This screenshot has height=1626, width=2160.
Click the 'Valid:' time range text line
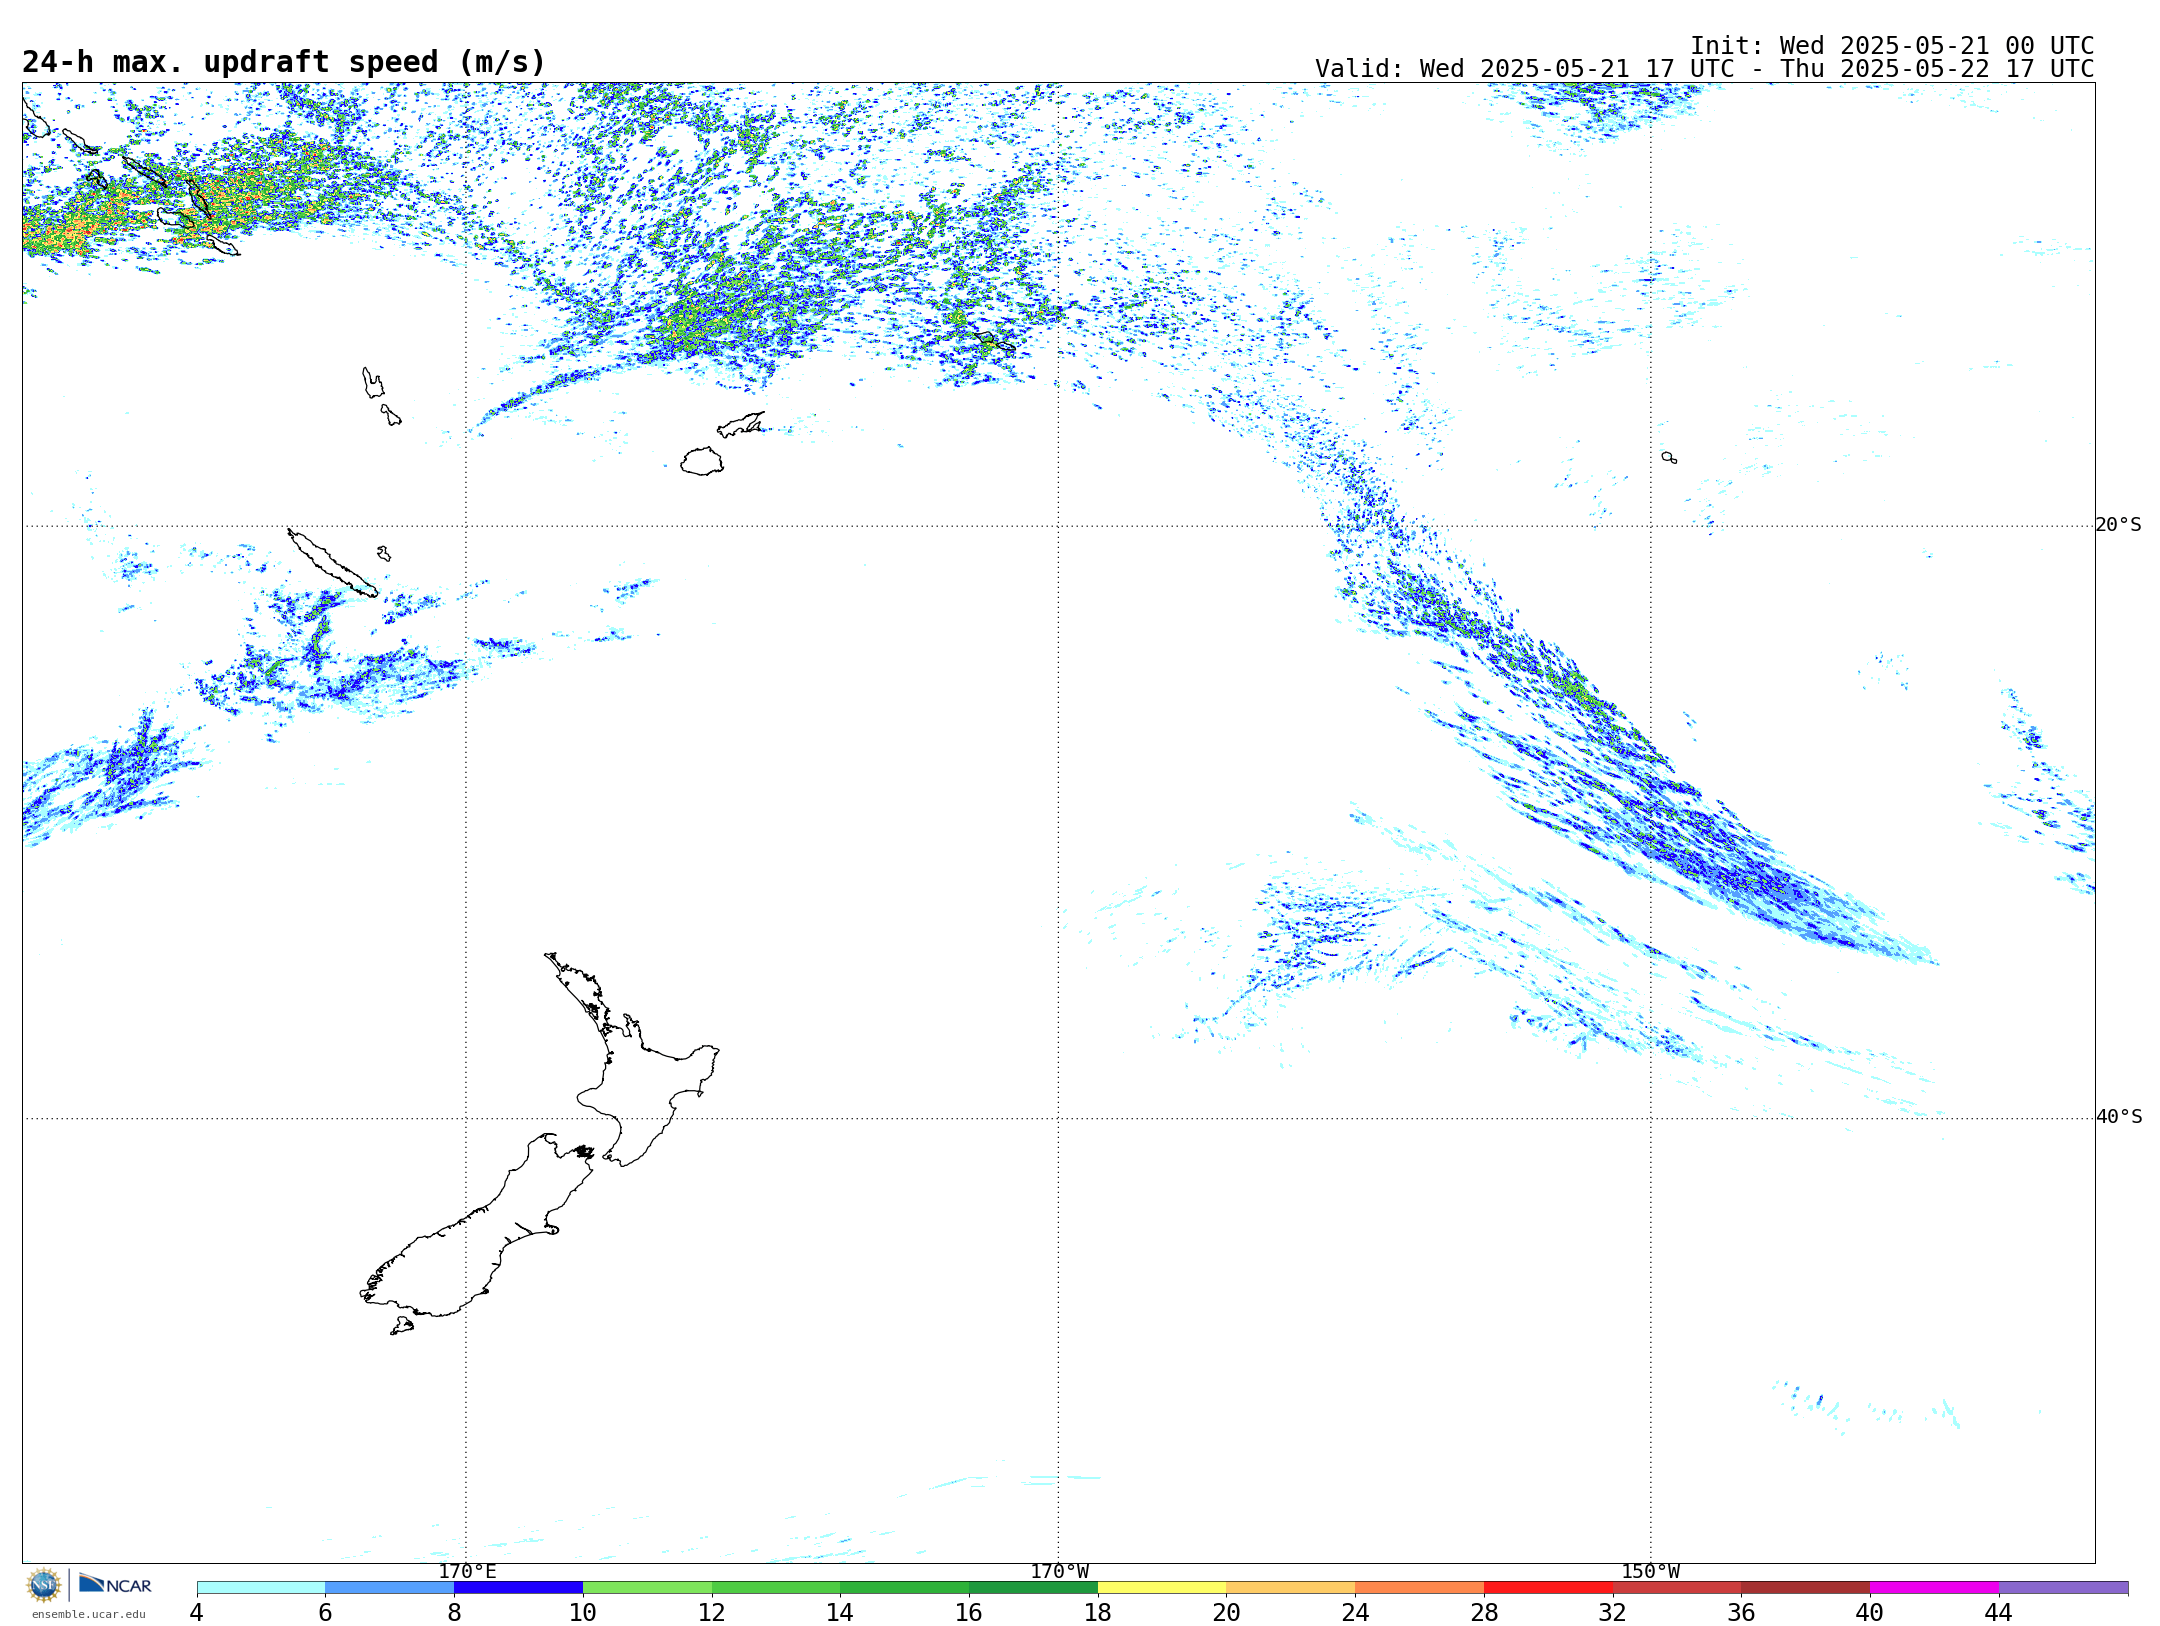pos(1704,69)
